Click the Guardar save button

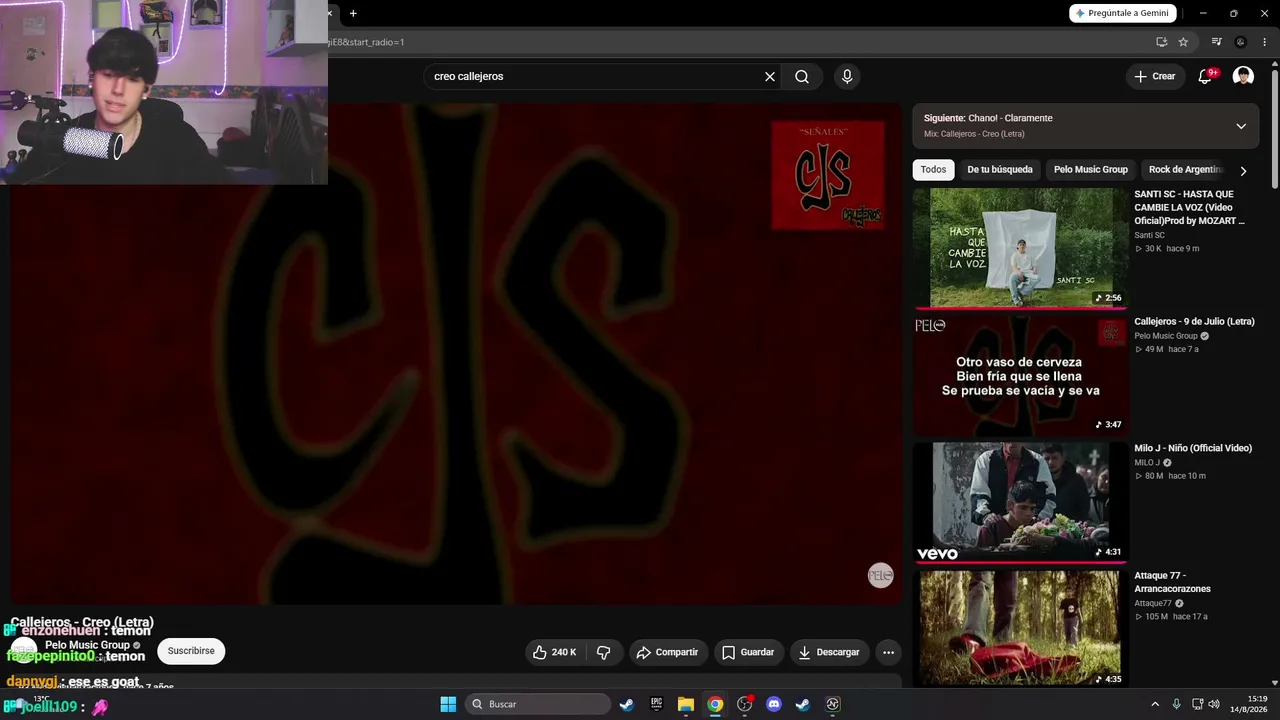748,652
